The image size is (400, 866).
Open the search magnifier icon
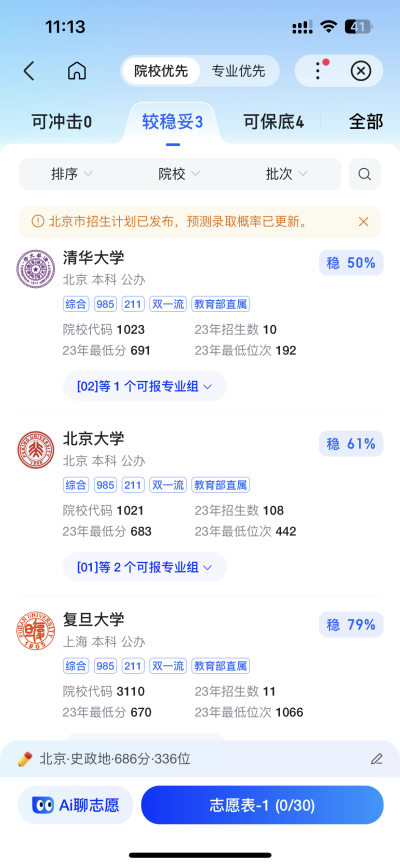[x=365, y=174]
